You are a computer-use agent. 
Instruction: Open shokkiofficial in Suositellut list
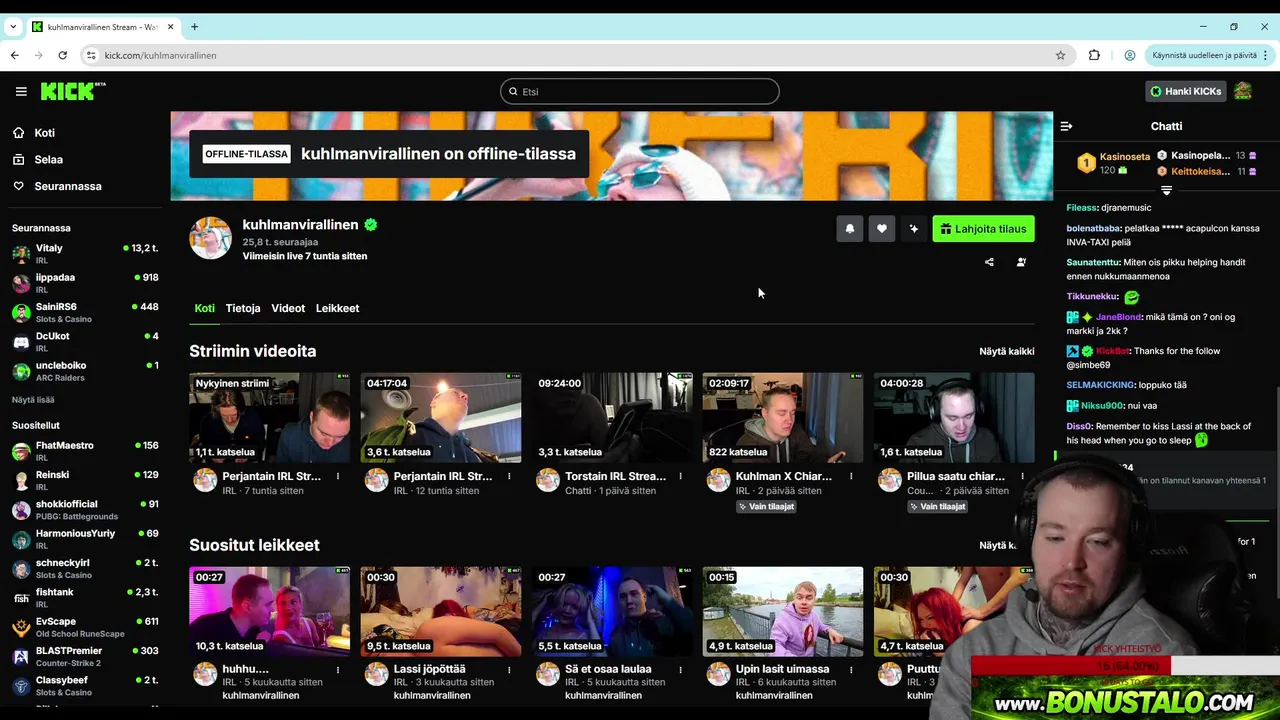coord(85,510)
